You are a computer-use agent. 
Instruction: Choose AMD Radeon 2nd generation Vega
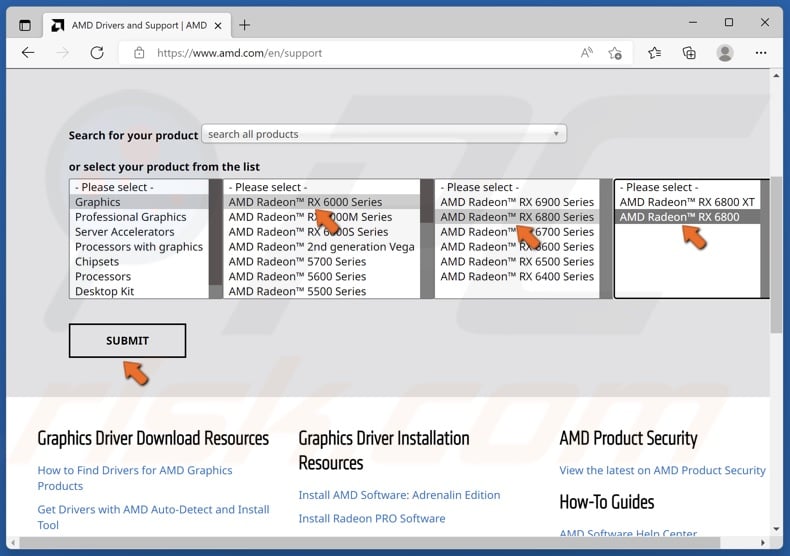click(321, 247)
